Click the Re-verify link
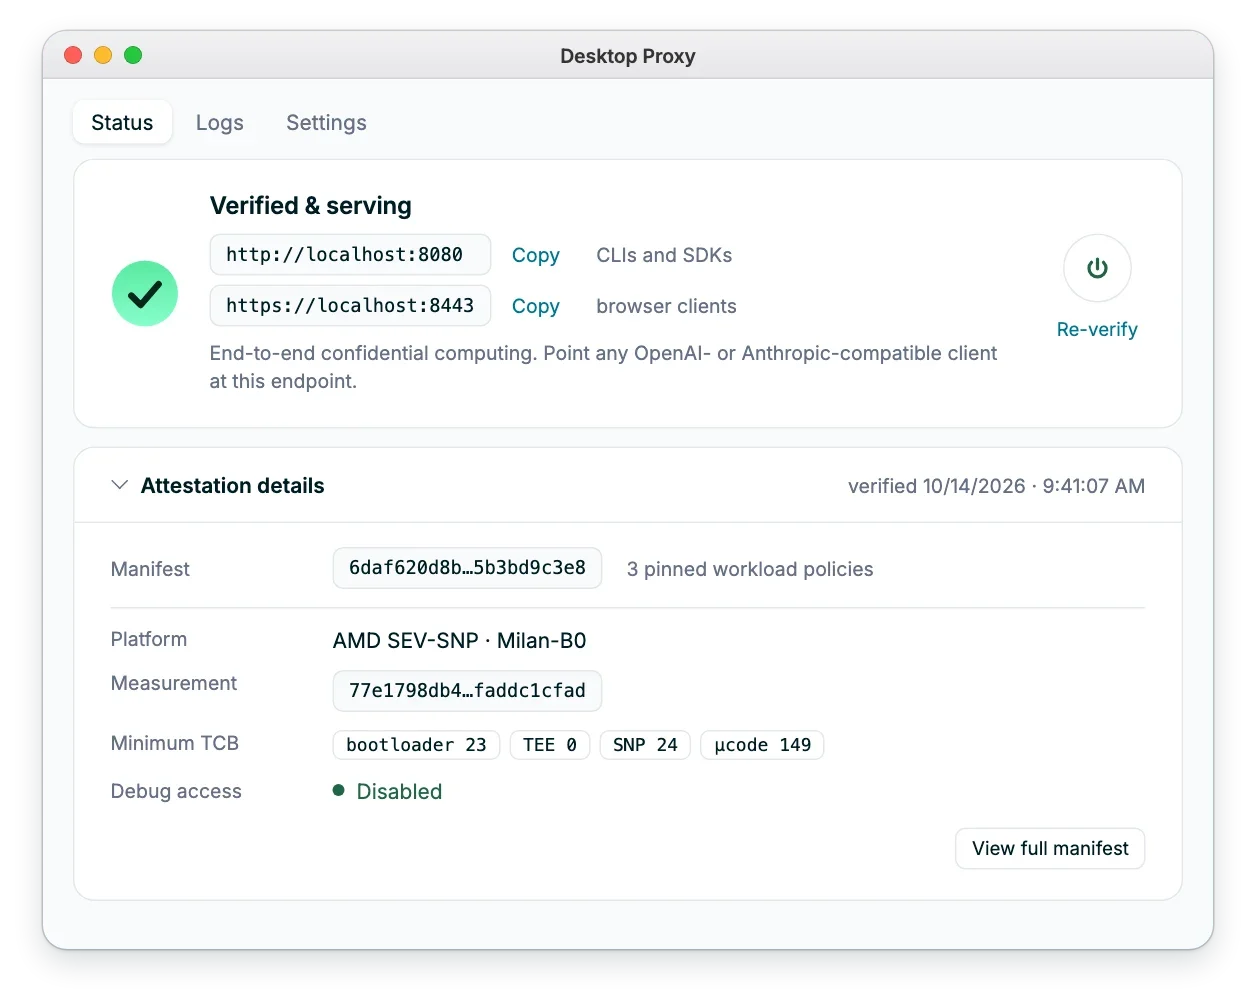The width and height of the screenshot is (1256, 1004). pos(1097,329)
